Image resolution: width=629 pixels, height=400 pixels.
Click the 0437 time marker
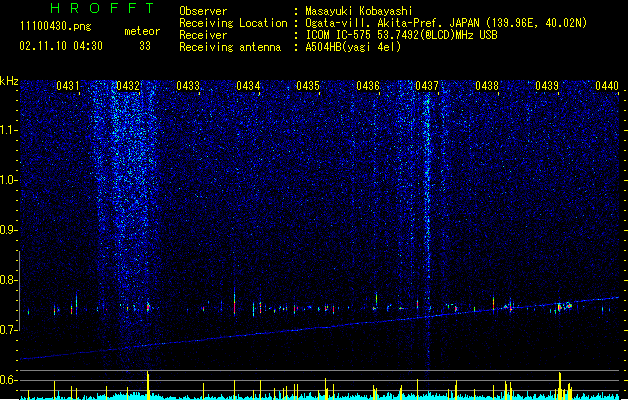point(427,86)
